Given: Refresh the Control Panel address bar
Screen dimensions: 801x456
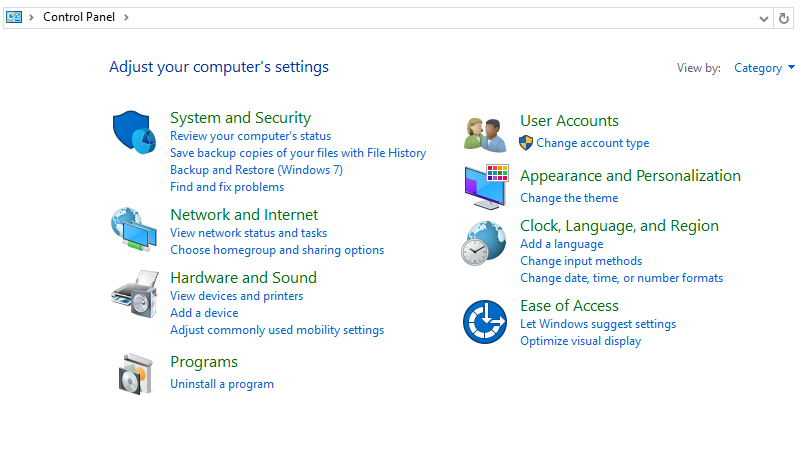Looking at the screenshot, I should 784,18.
